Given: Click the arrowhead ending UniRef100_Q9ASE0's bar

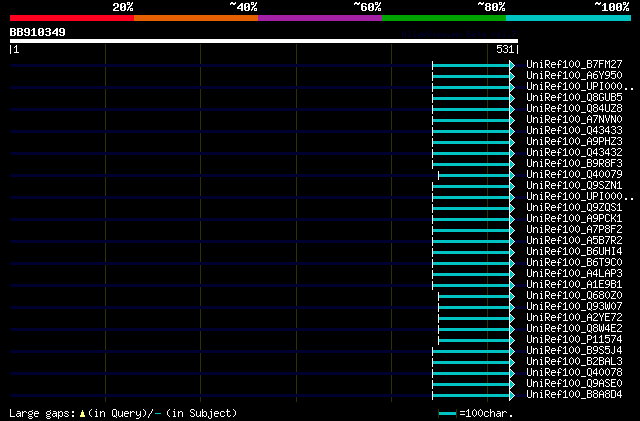Looking at the screenshot, I should pos(512,385).
